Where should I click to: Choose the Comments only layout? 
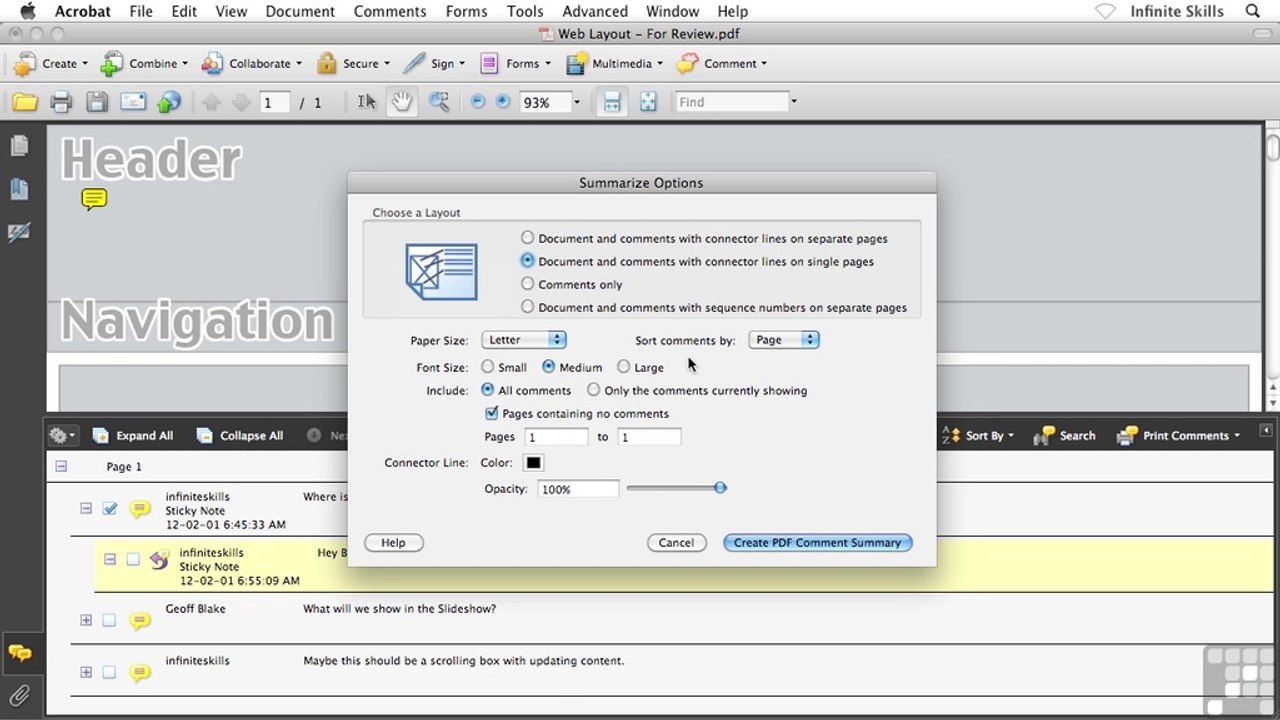coord(527,284)
